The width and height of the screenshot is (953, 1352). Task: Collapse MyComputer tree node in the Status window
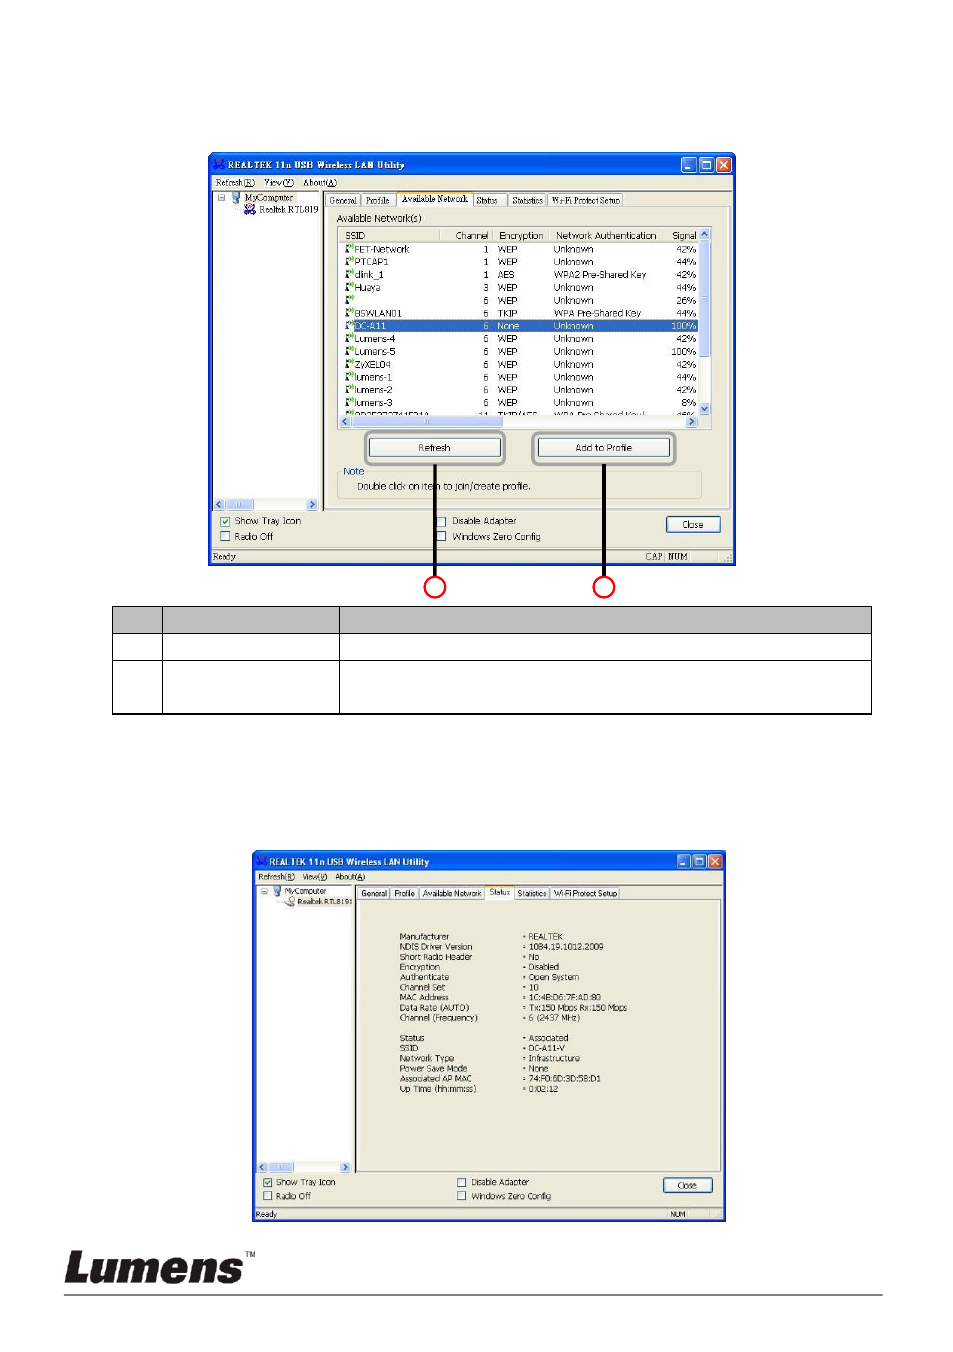pos(265,891)
